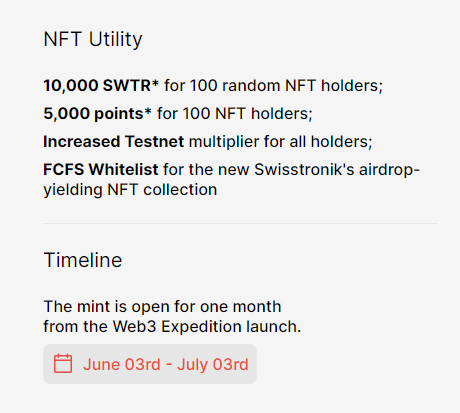Click the bold 5,000 points* text

click(x=97, y=114)
